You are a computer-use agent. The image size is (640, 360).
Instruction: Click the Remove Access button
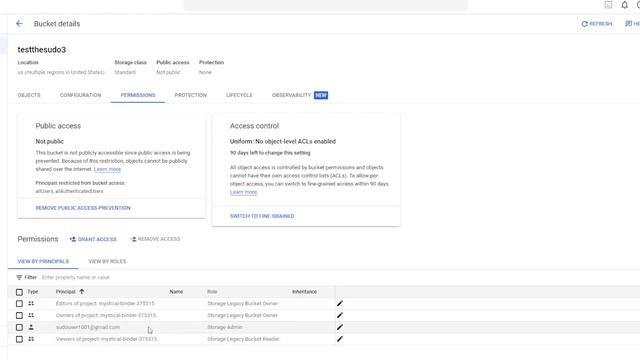tap(155, 239)
